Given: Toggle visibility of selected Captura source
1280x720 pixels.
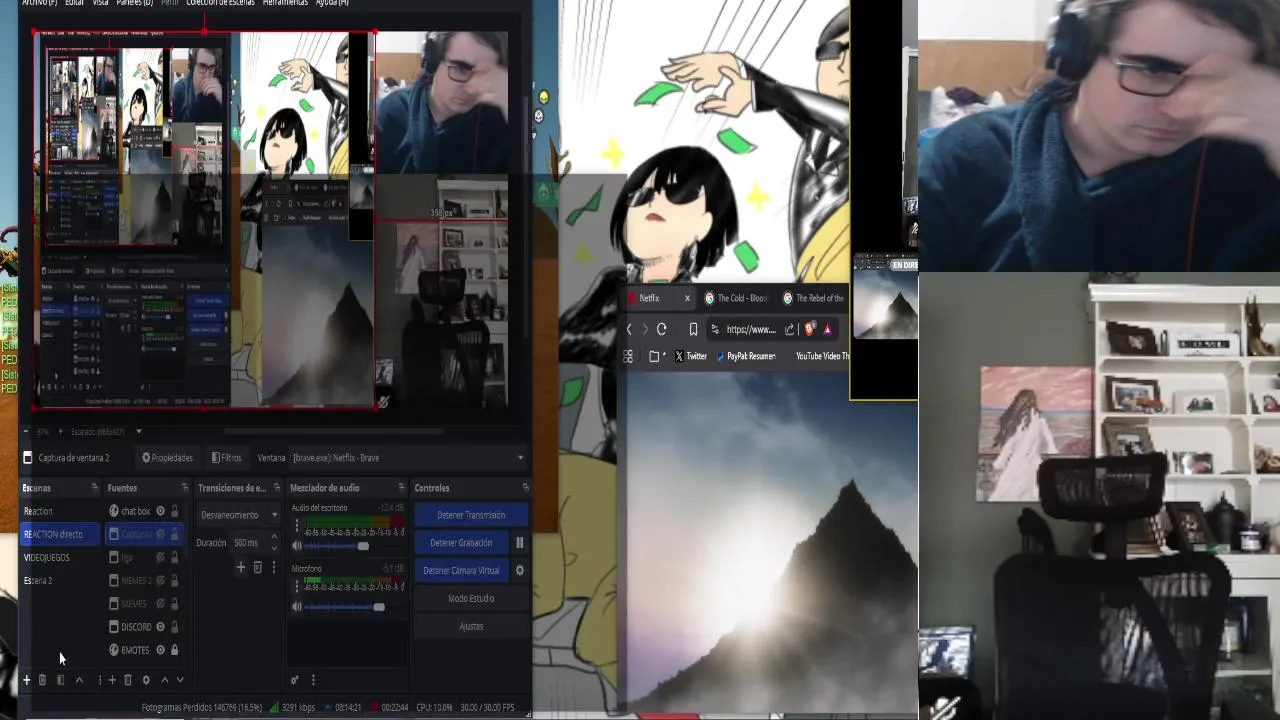Looking at the screenshot, I should [160, 534].
